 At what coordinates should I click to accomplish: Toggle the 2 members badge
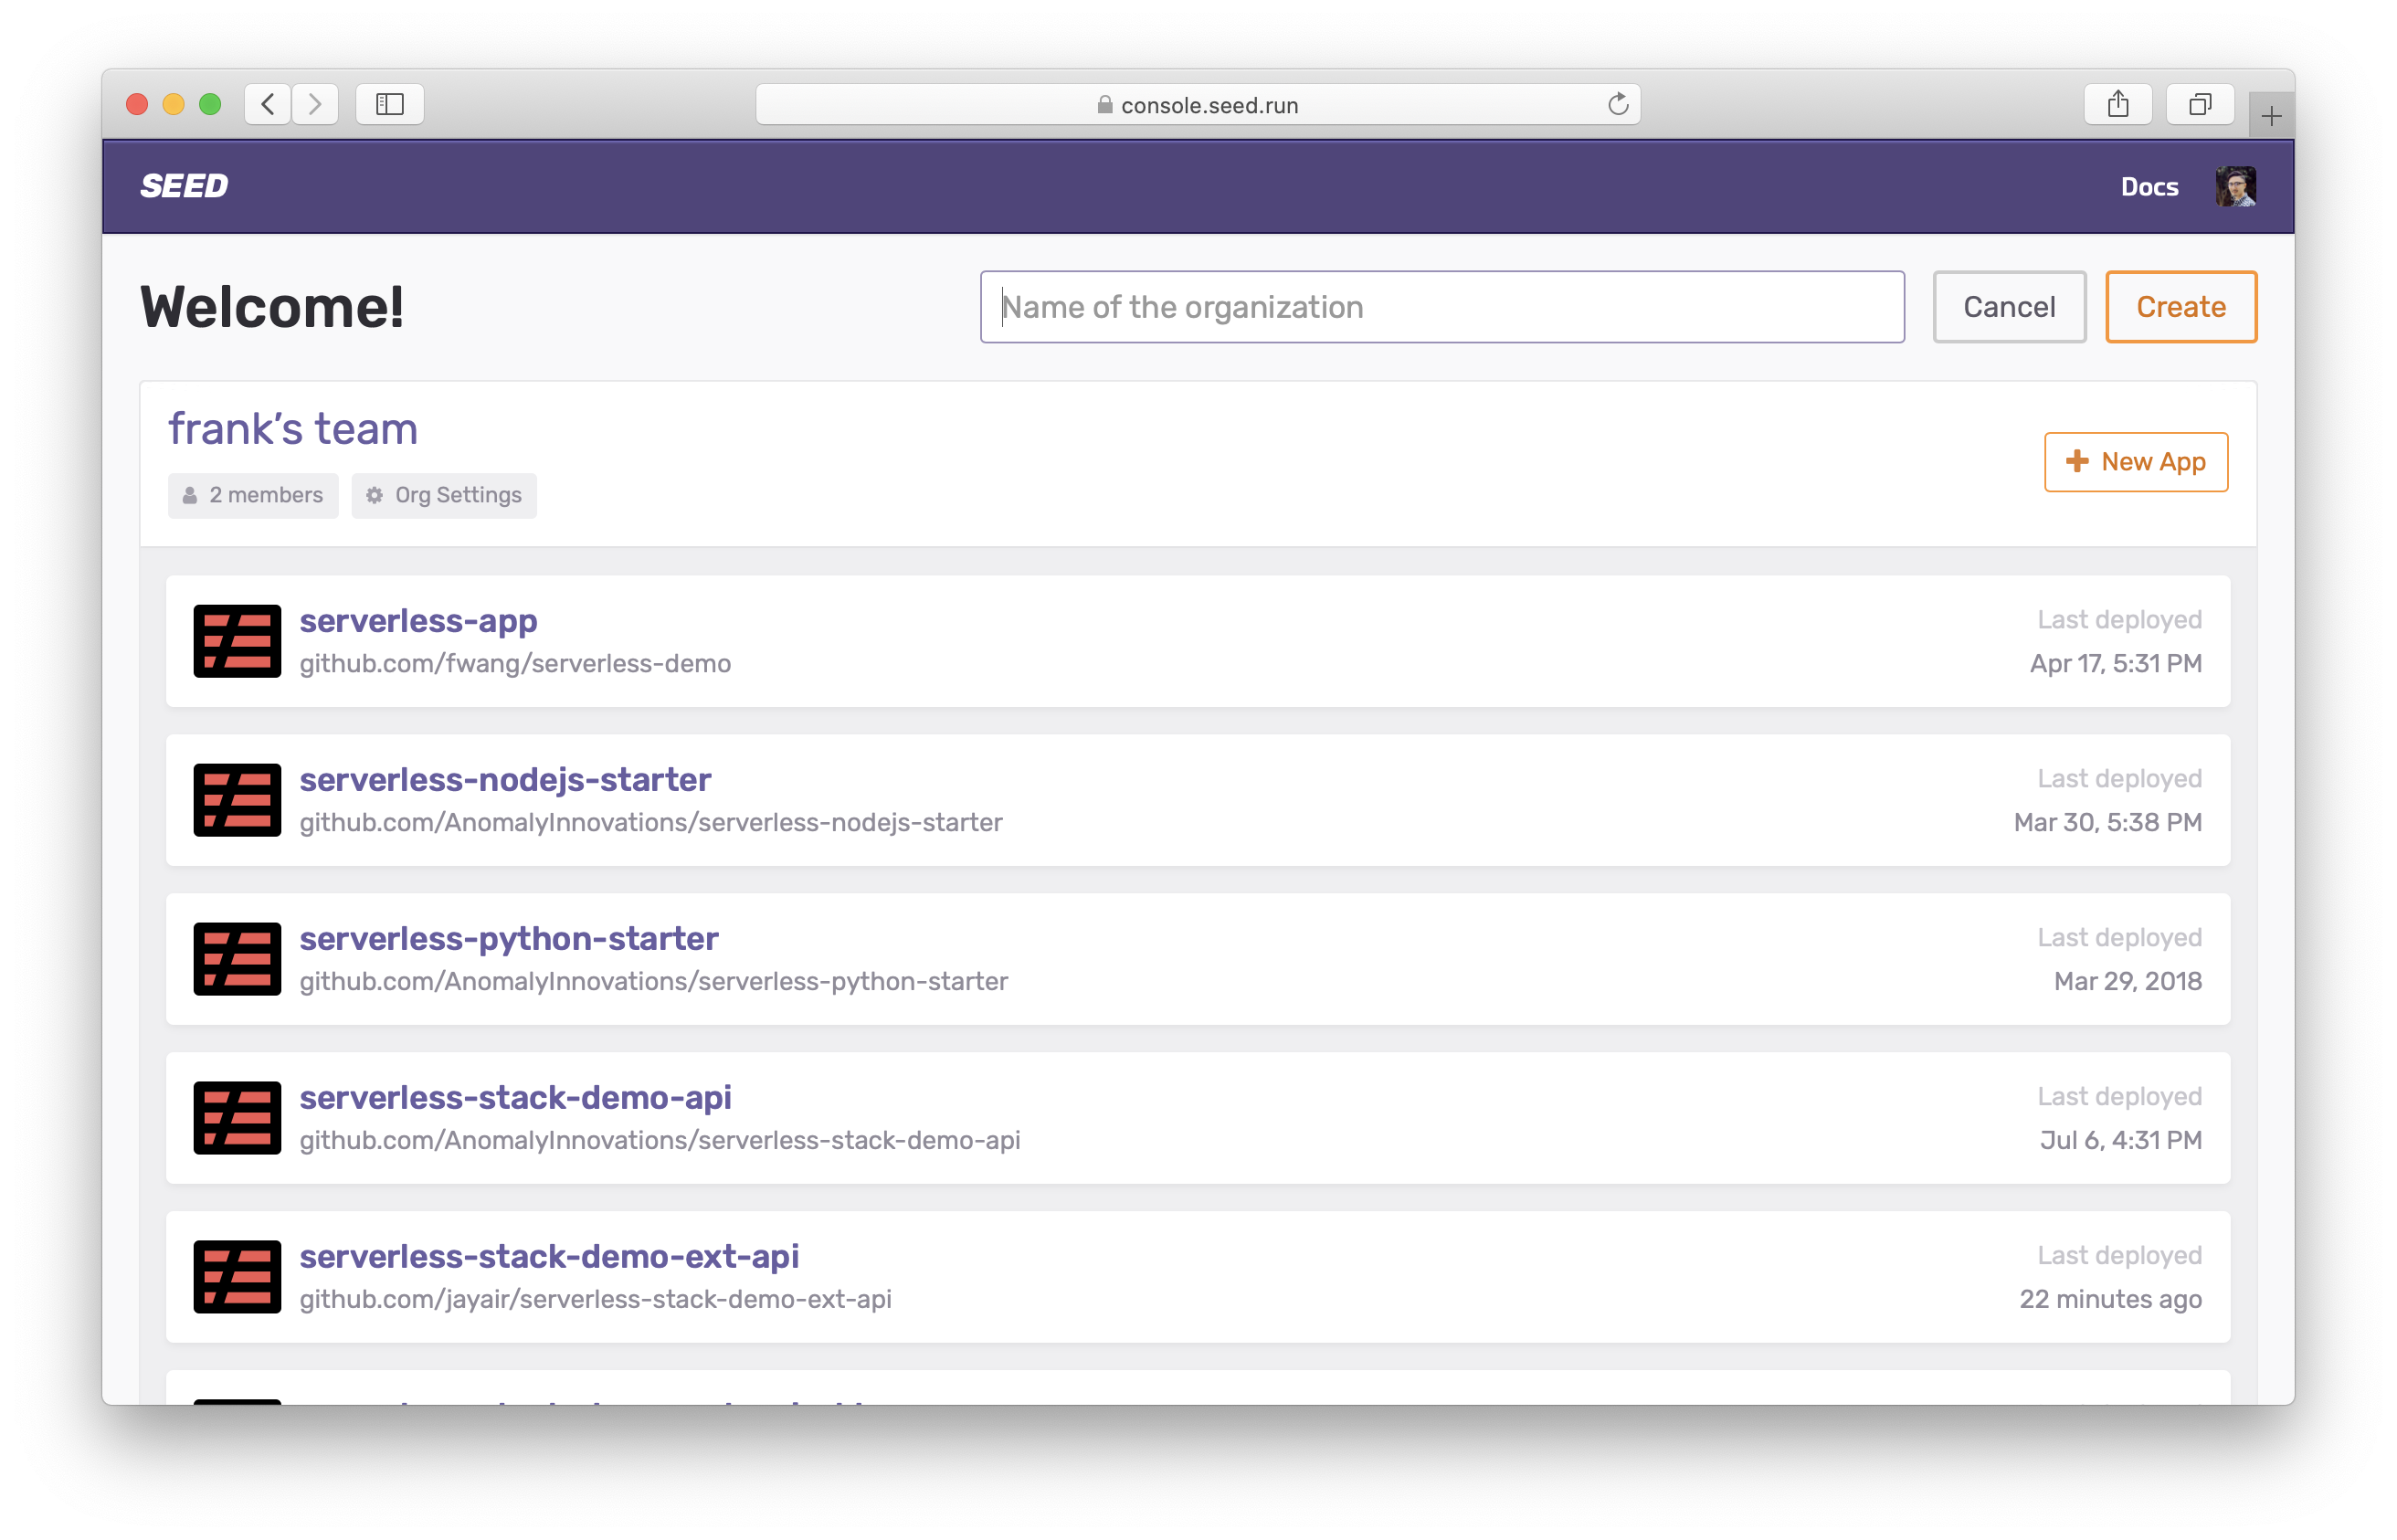(x=251, y=494)
